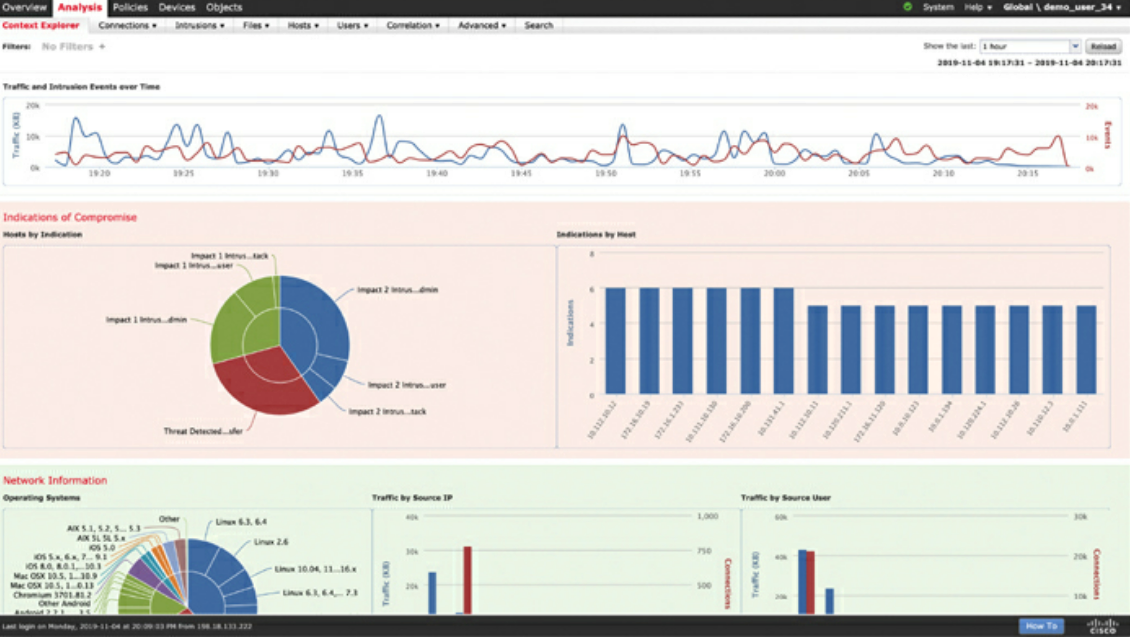Click the How To button

click(x=1041, y=626)
